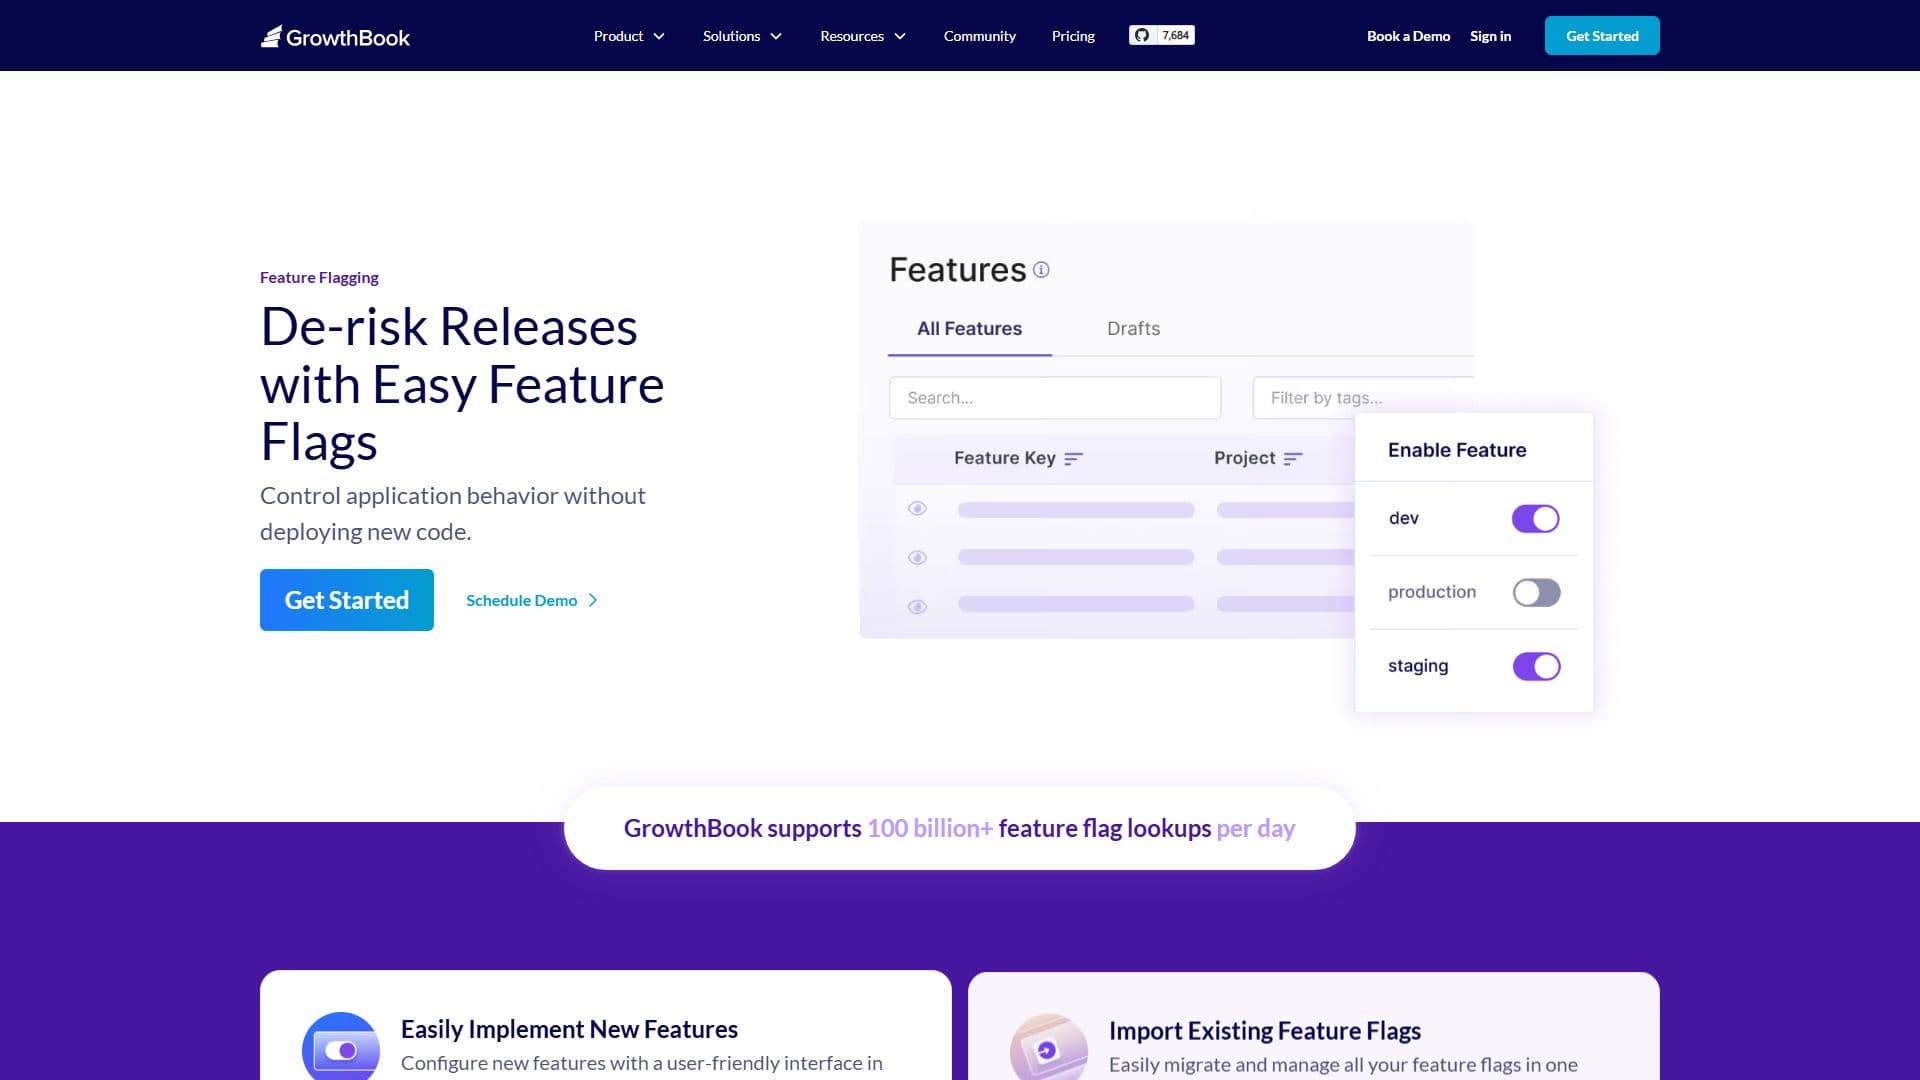Expand the Resources menu
1920x1080 pixels.
[863, 36]
